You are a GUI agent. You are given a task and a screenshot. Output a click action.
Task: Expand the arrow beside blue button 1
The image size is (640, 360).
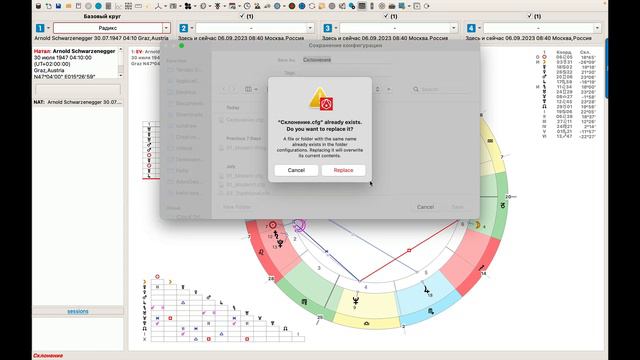pos(49,28)
